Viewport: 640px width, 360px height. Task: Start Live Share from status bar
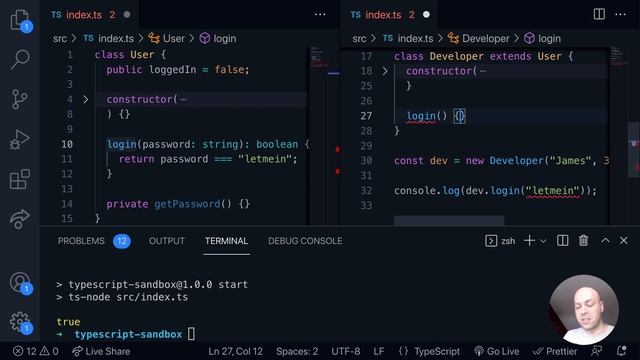(x=101, y=351)
